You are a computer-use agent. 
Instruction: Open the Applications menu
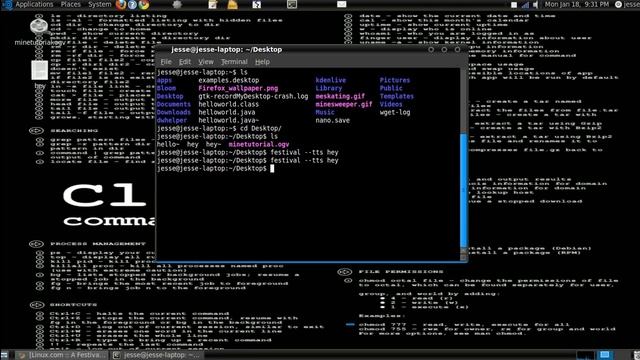pyautogui.click(x=34, y=4)
